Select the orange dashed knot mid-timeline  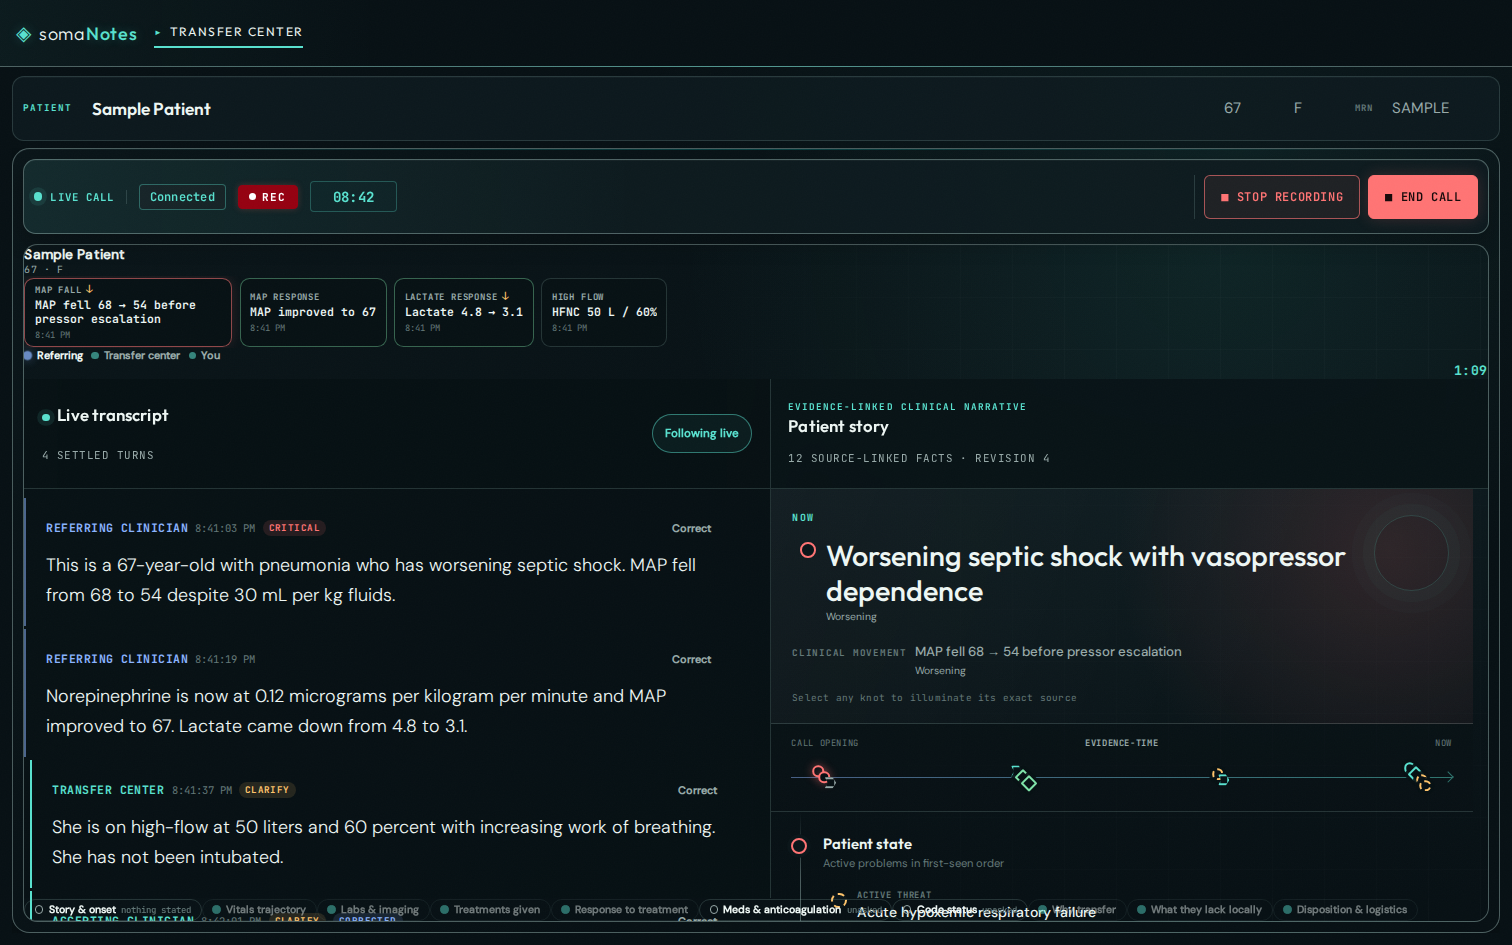click(x=1220, y=777)
